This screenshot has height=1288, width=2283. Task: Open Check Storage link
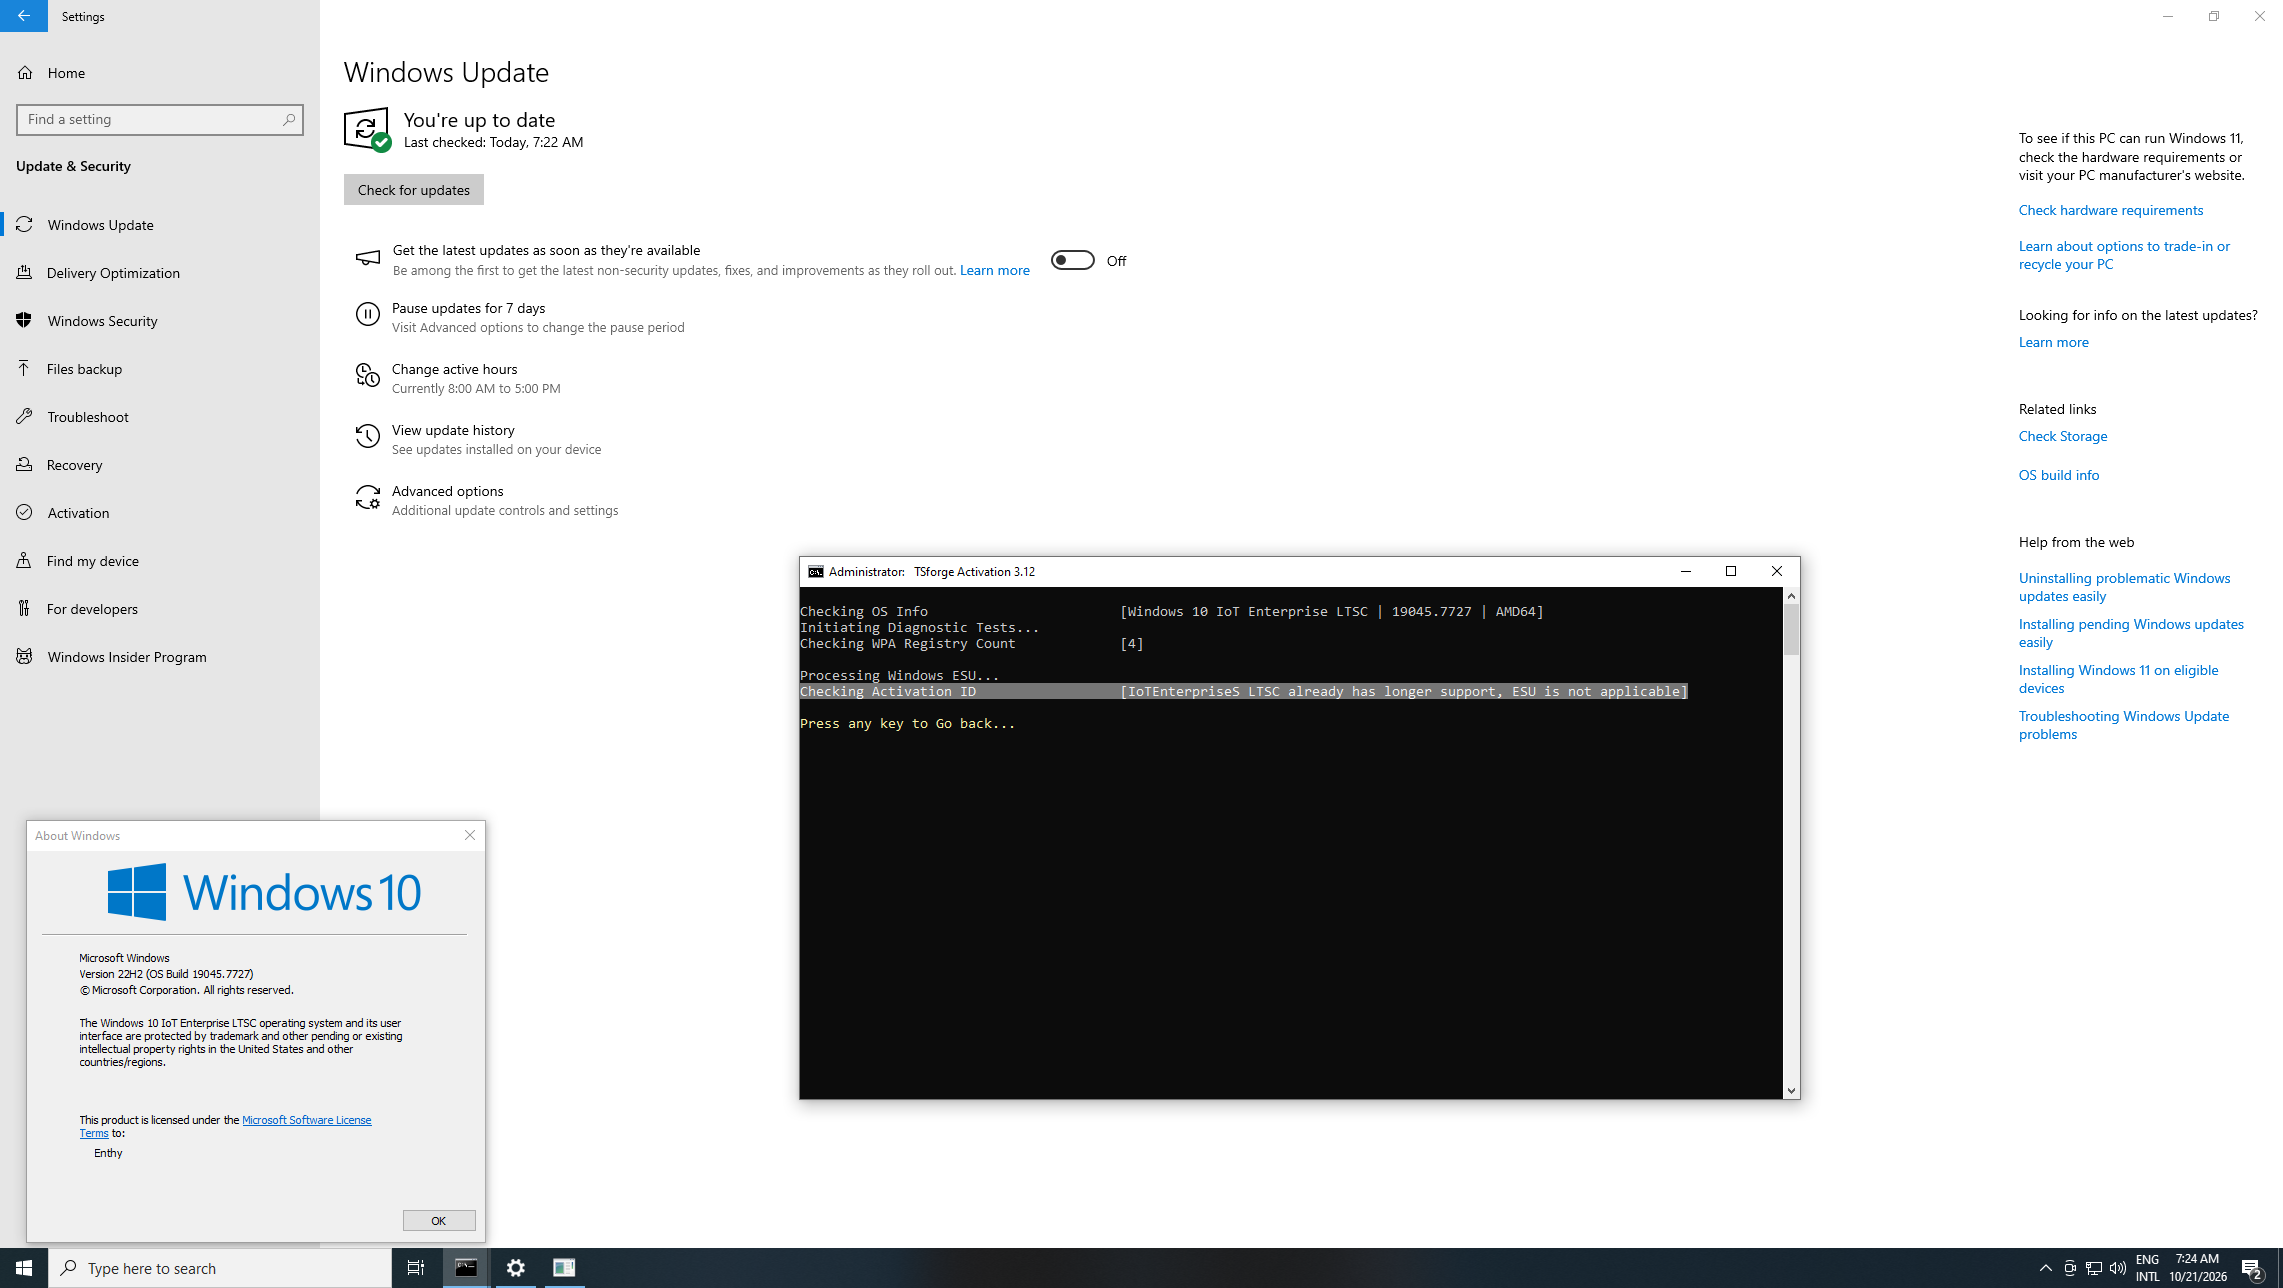point(2062,436)
